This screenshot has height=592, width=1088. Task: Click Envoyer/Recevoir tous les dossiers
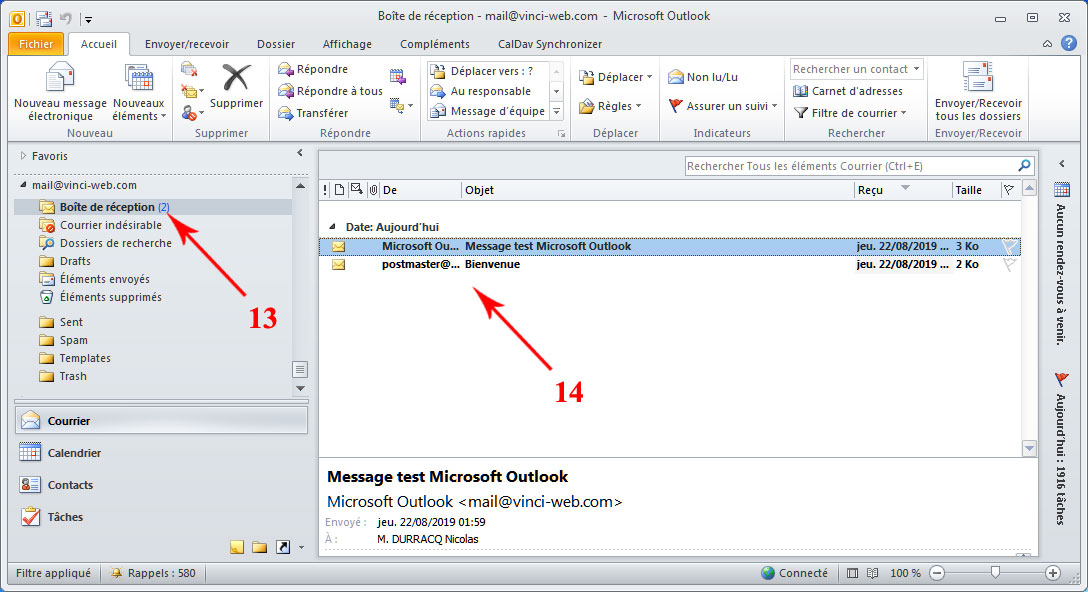click(x=978, y=92)
